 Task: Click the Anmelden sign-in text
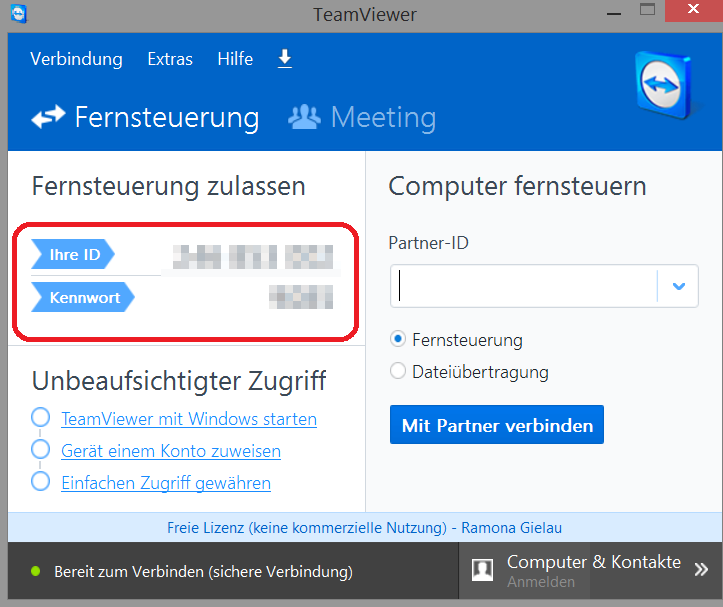pyautogui.click(x=541, y=582)
